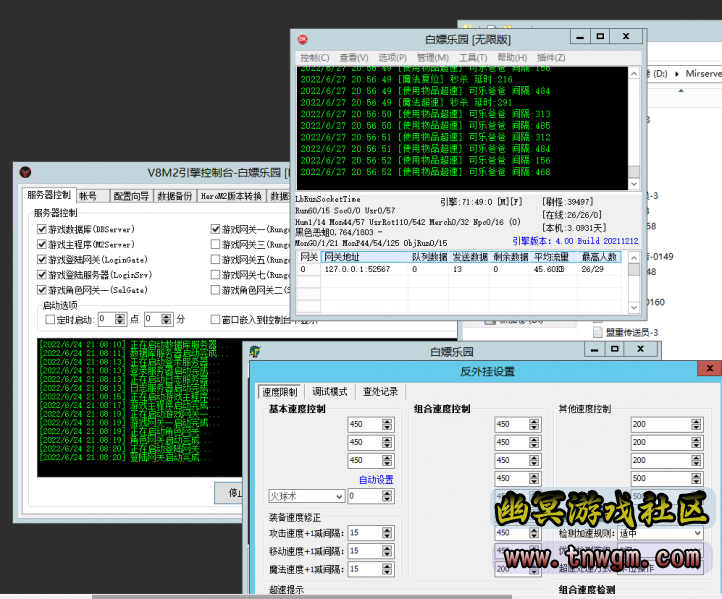The width and height of the screenshot is (722, 599).
Task: Click the 500 value stepper in 其他速度控制
Action: pyautogui.click(x=696, y=478)
